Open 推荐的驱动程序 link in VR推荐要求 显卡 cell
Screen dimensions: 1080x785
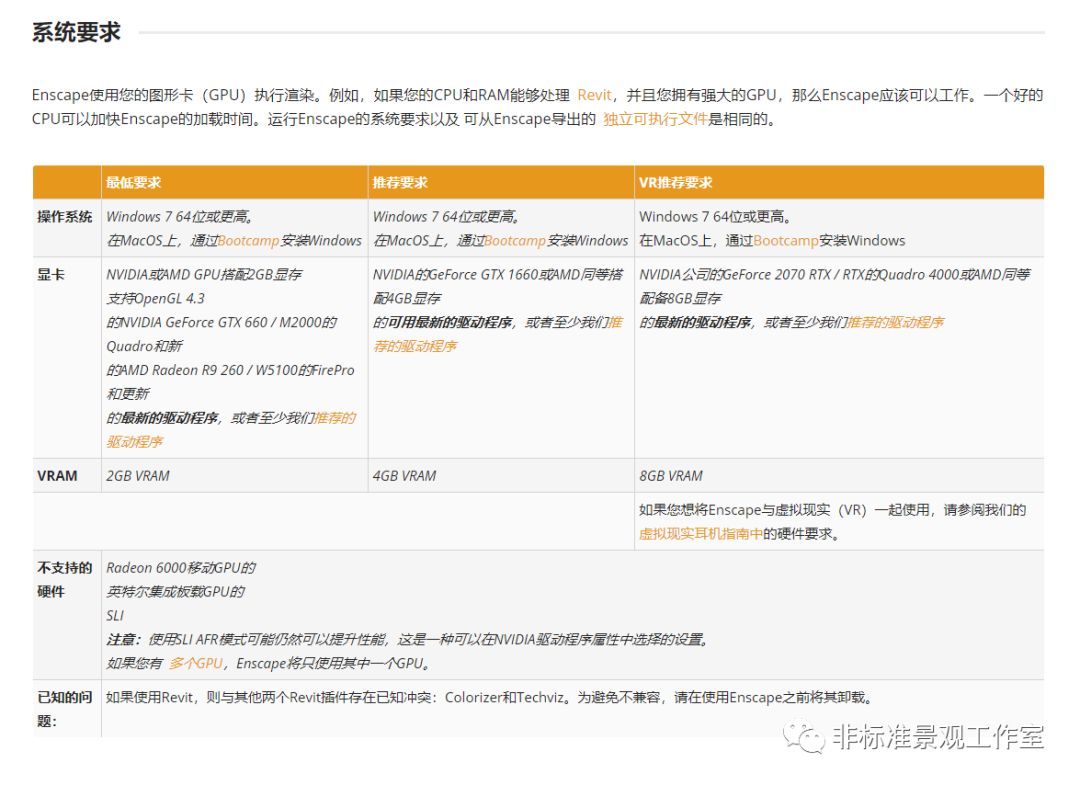[895, 322]
